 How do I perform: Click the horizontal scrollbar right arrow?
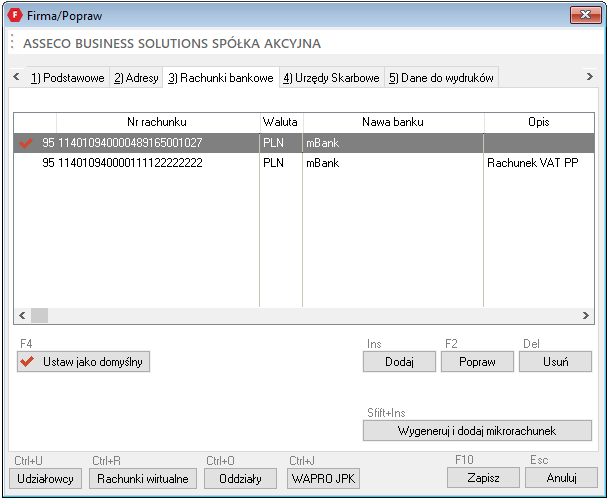586,316
